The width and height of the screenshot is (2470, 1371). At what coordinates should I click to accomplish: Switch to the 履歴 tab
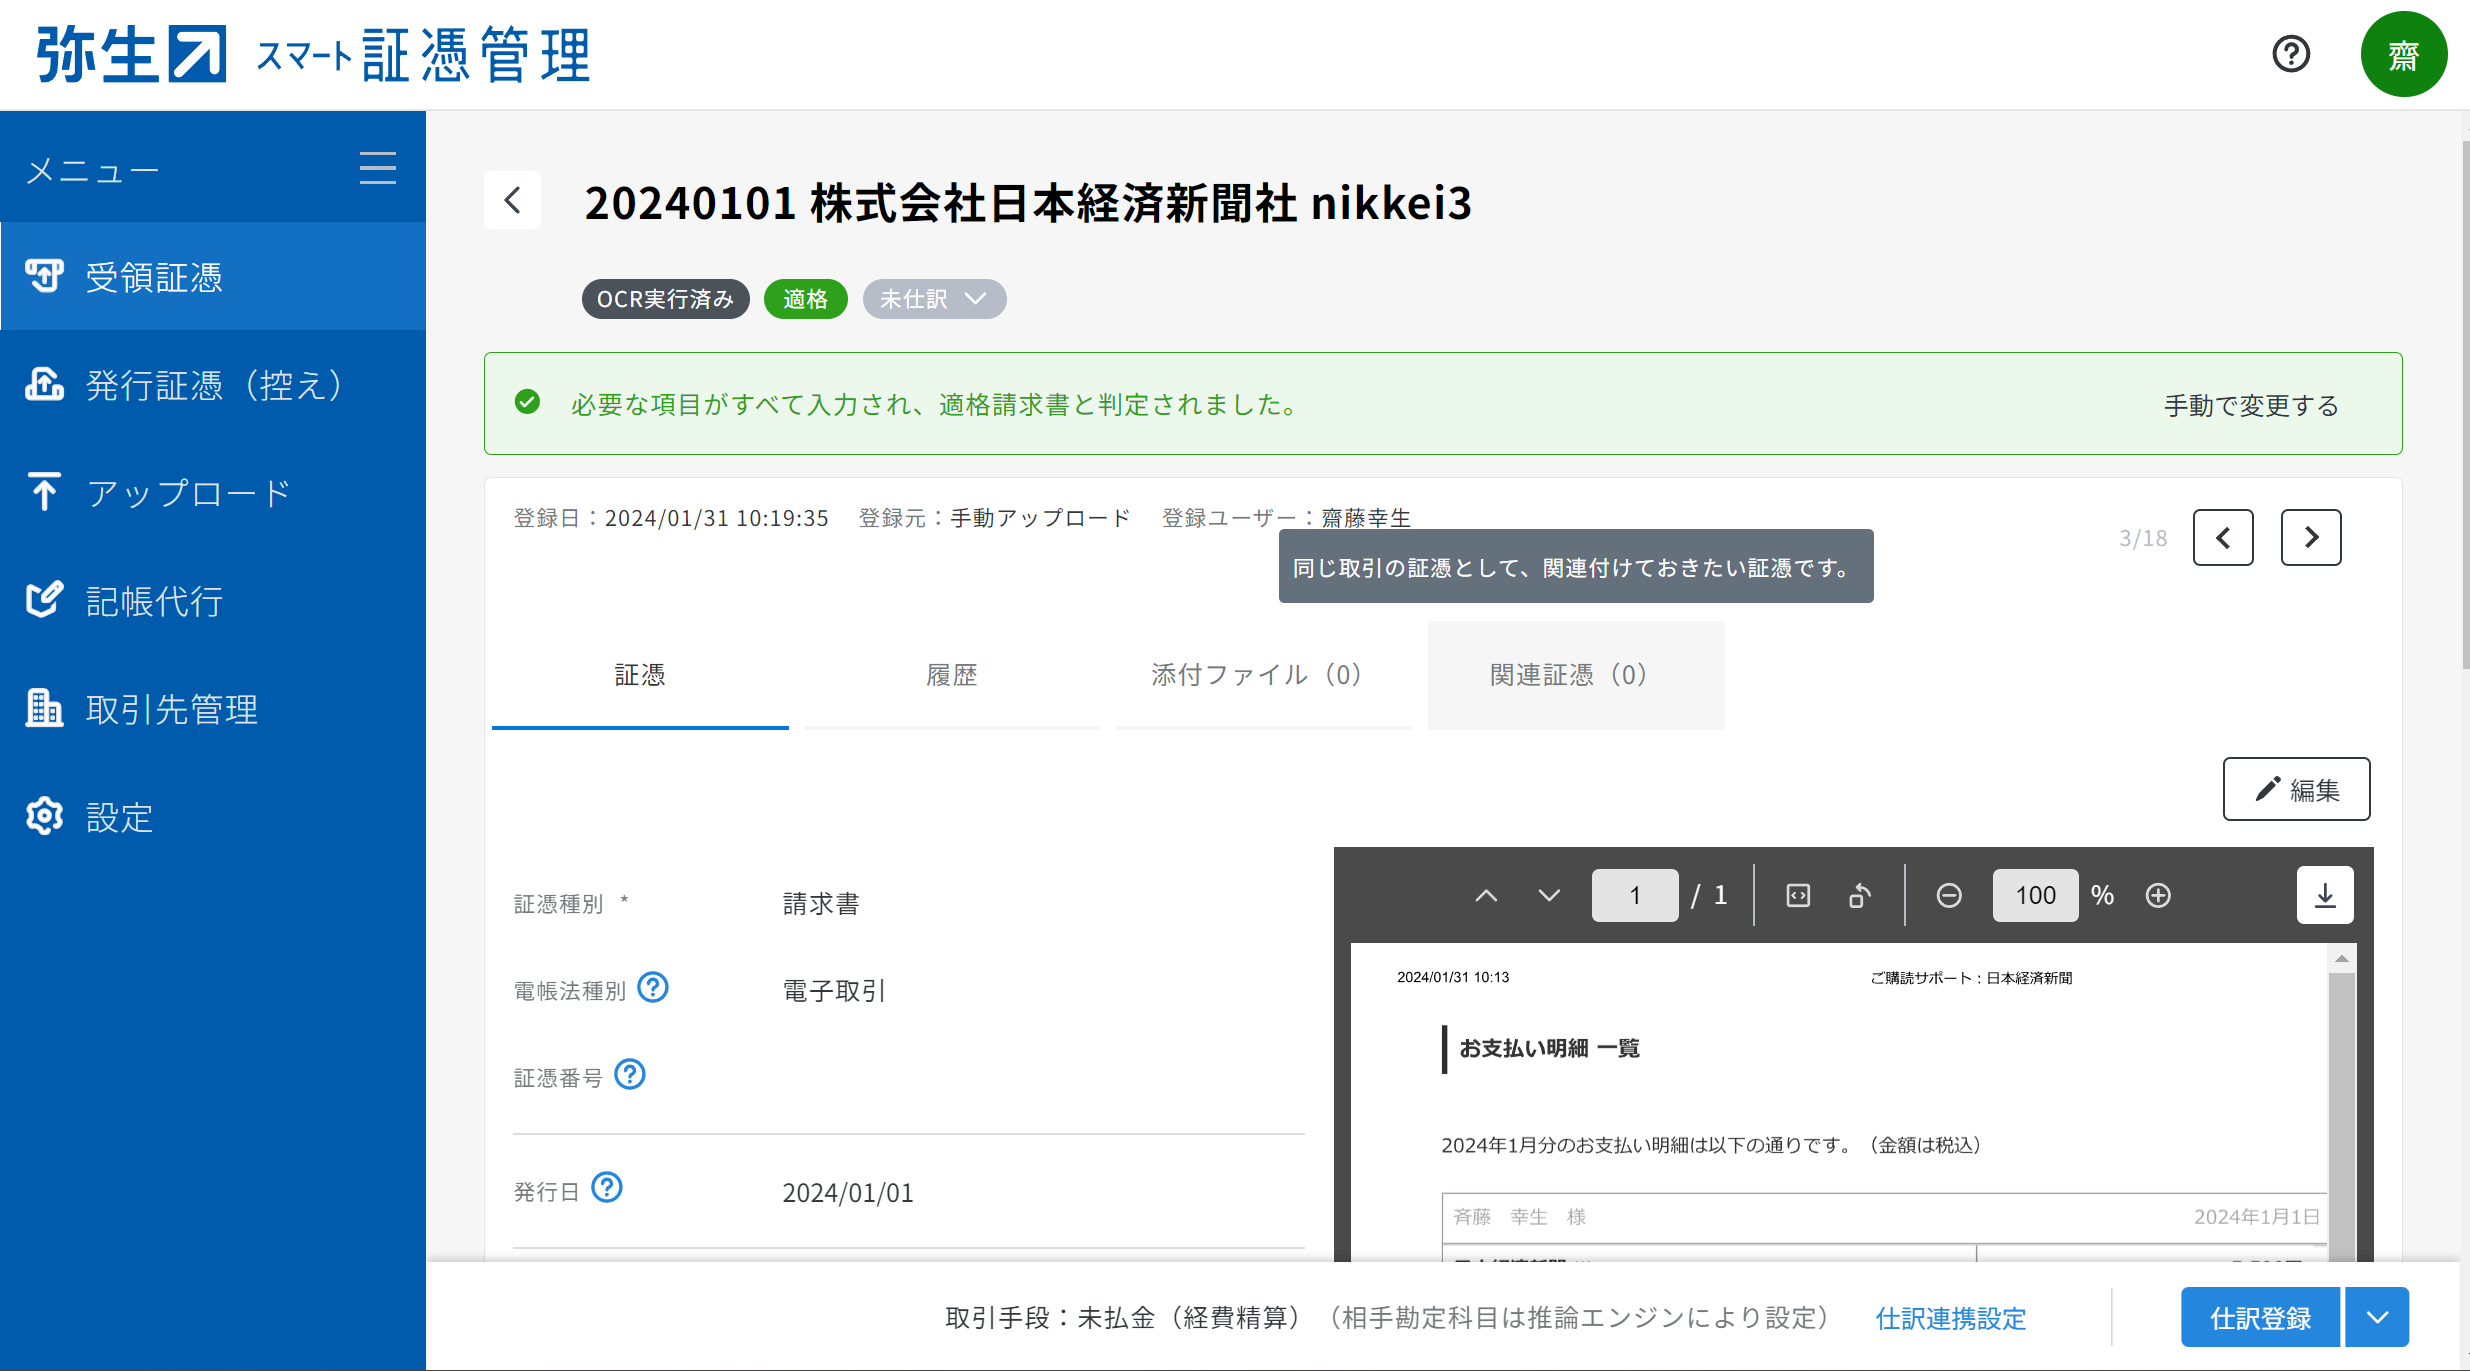coord(952,675)
